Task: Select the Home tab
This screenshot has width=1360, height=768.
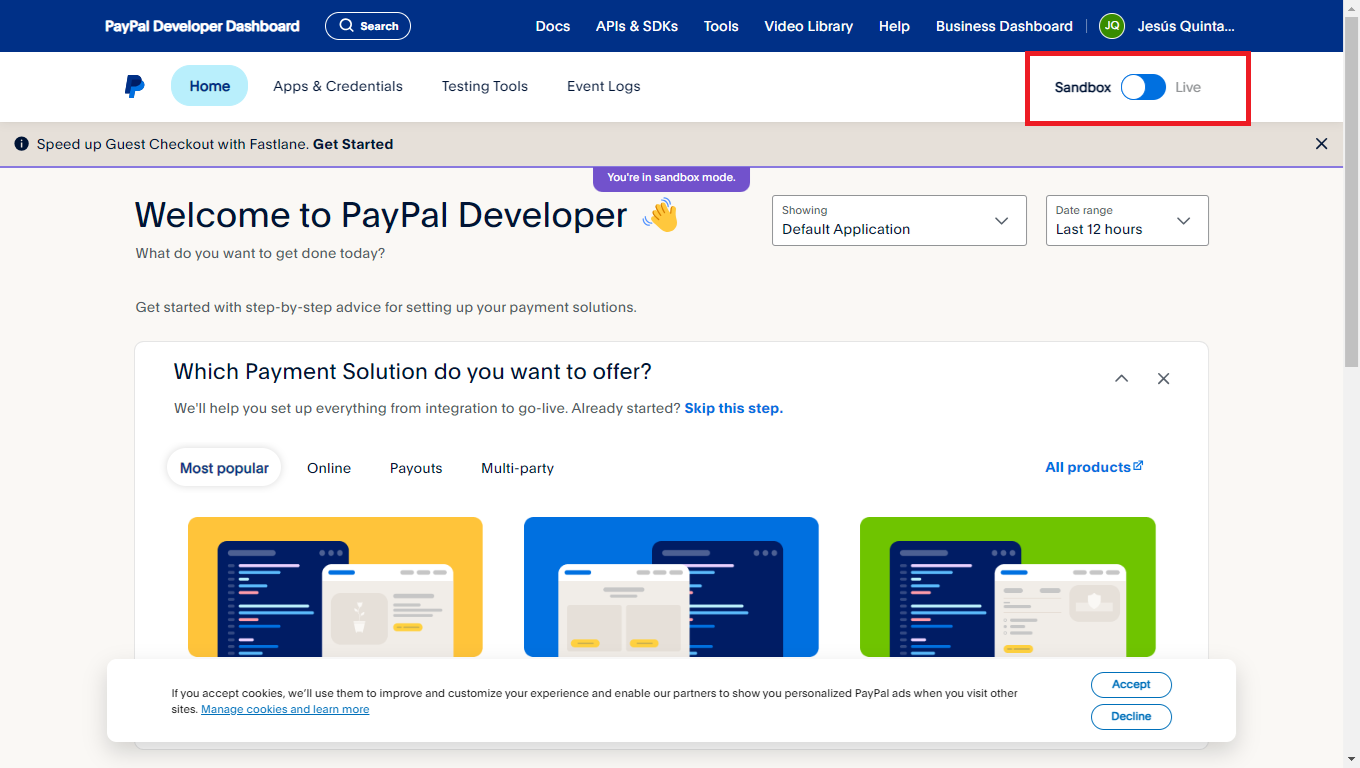Action: 209,86
